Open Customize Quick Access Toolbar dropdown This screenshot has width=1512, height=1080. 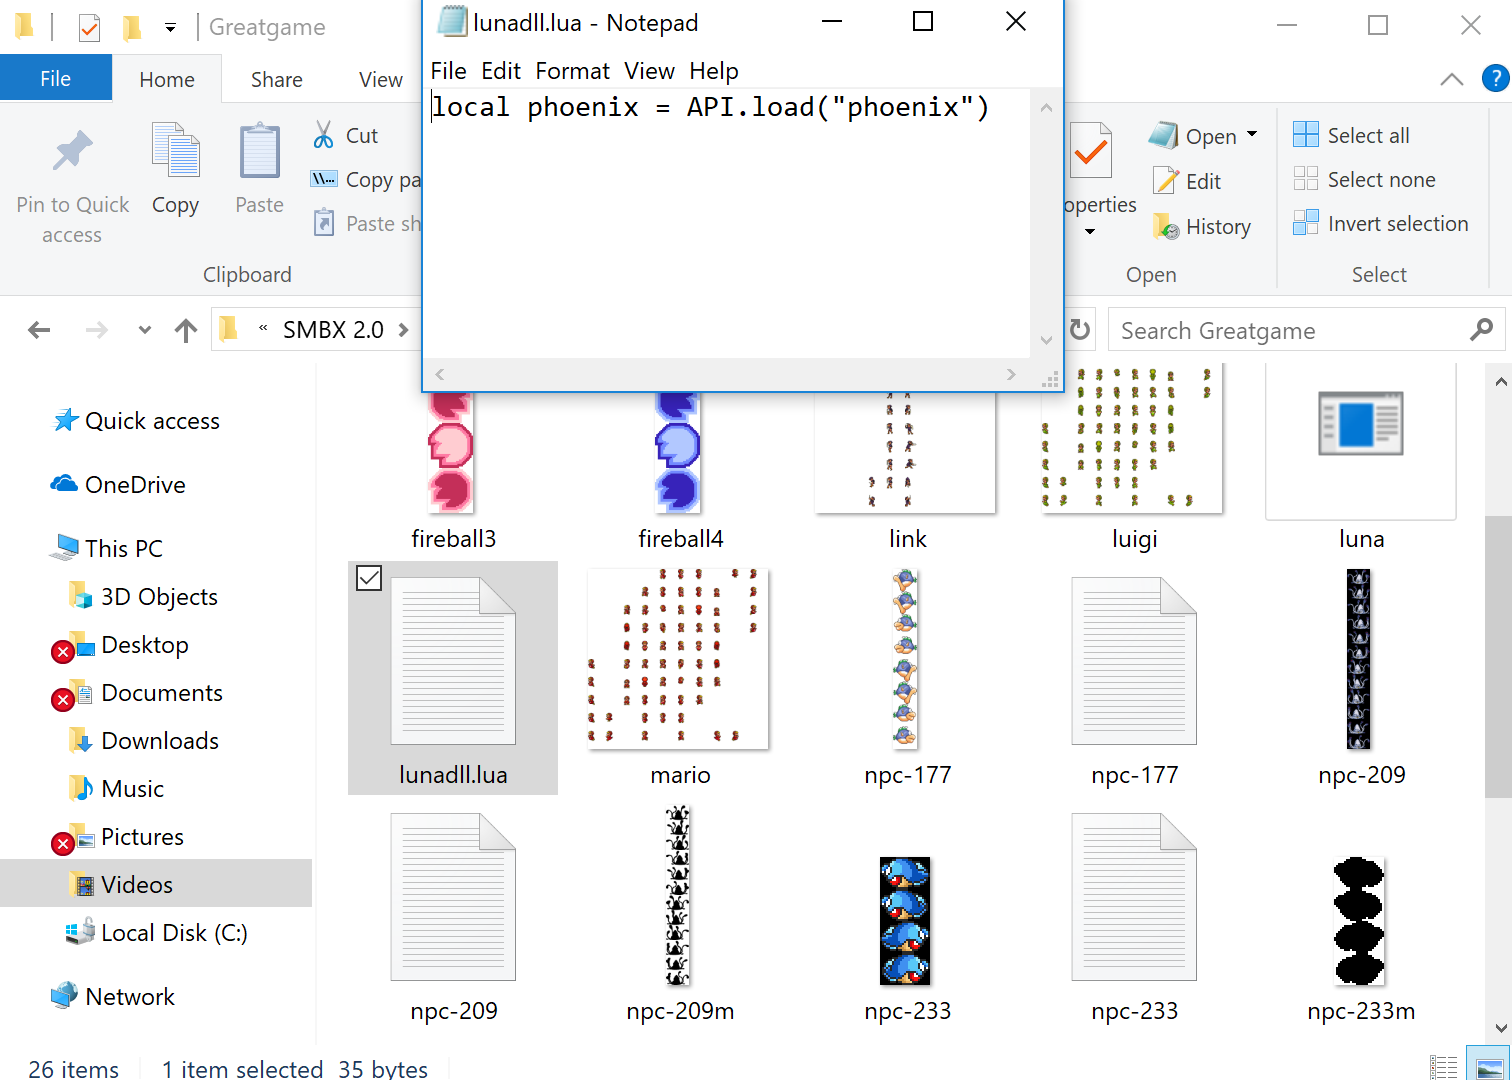point(170,28)
